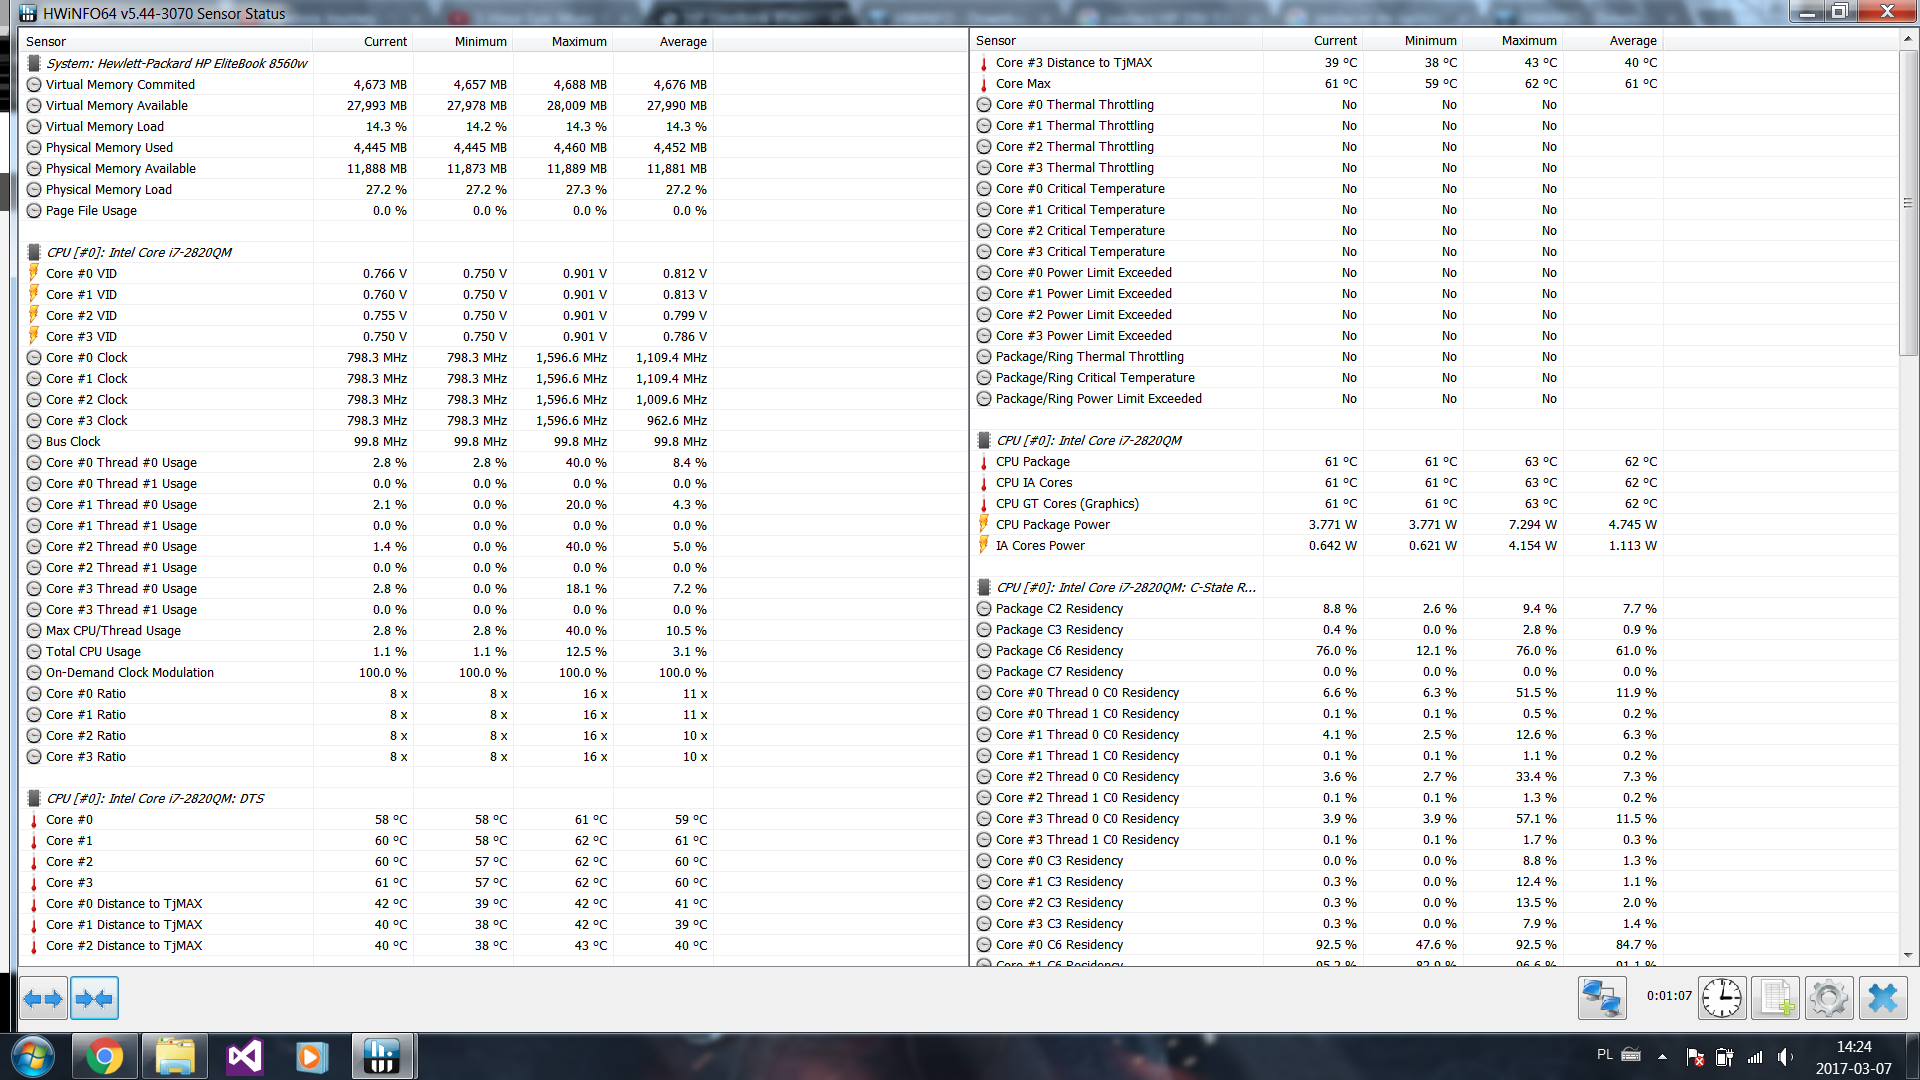Show hidden tray icons arrow
Screen dimensions: 1920x1080
[x=1662, y=1057]
